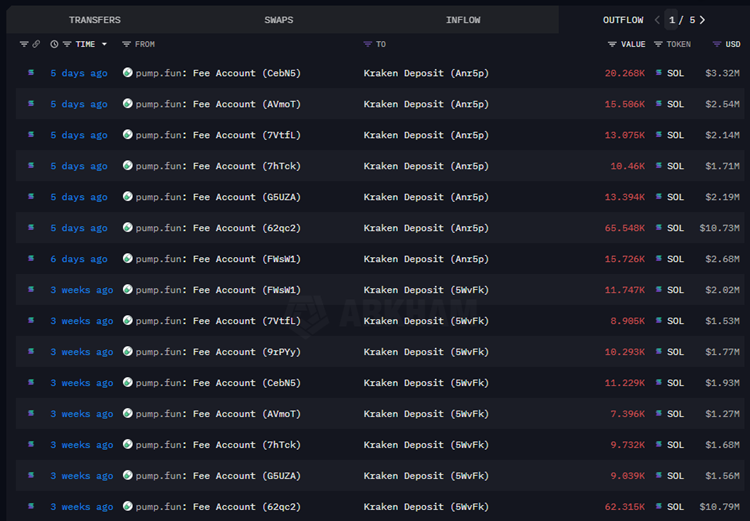This screenshot has height=521, width=750.
Task: Open transaction icon for CebN5 5 days ago
Action: pyautogui.click(x=31, y=73)
